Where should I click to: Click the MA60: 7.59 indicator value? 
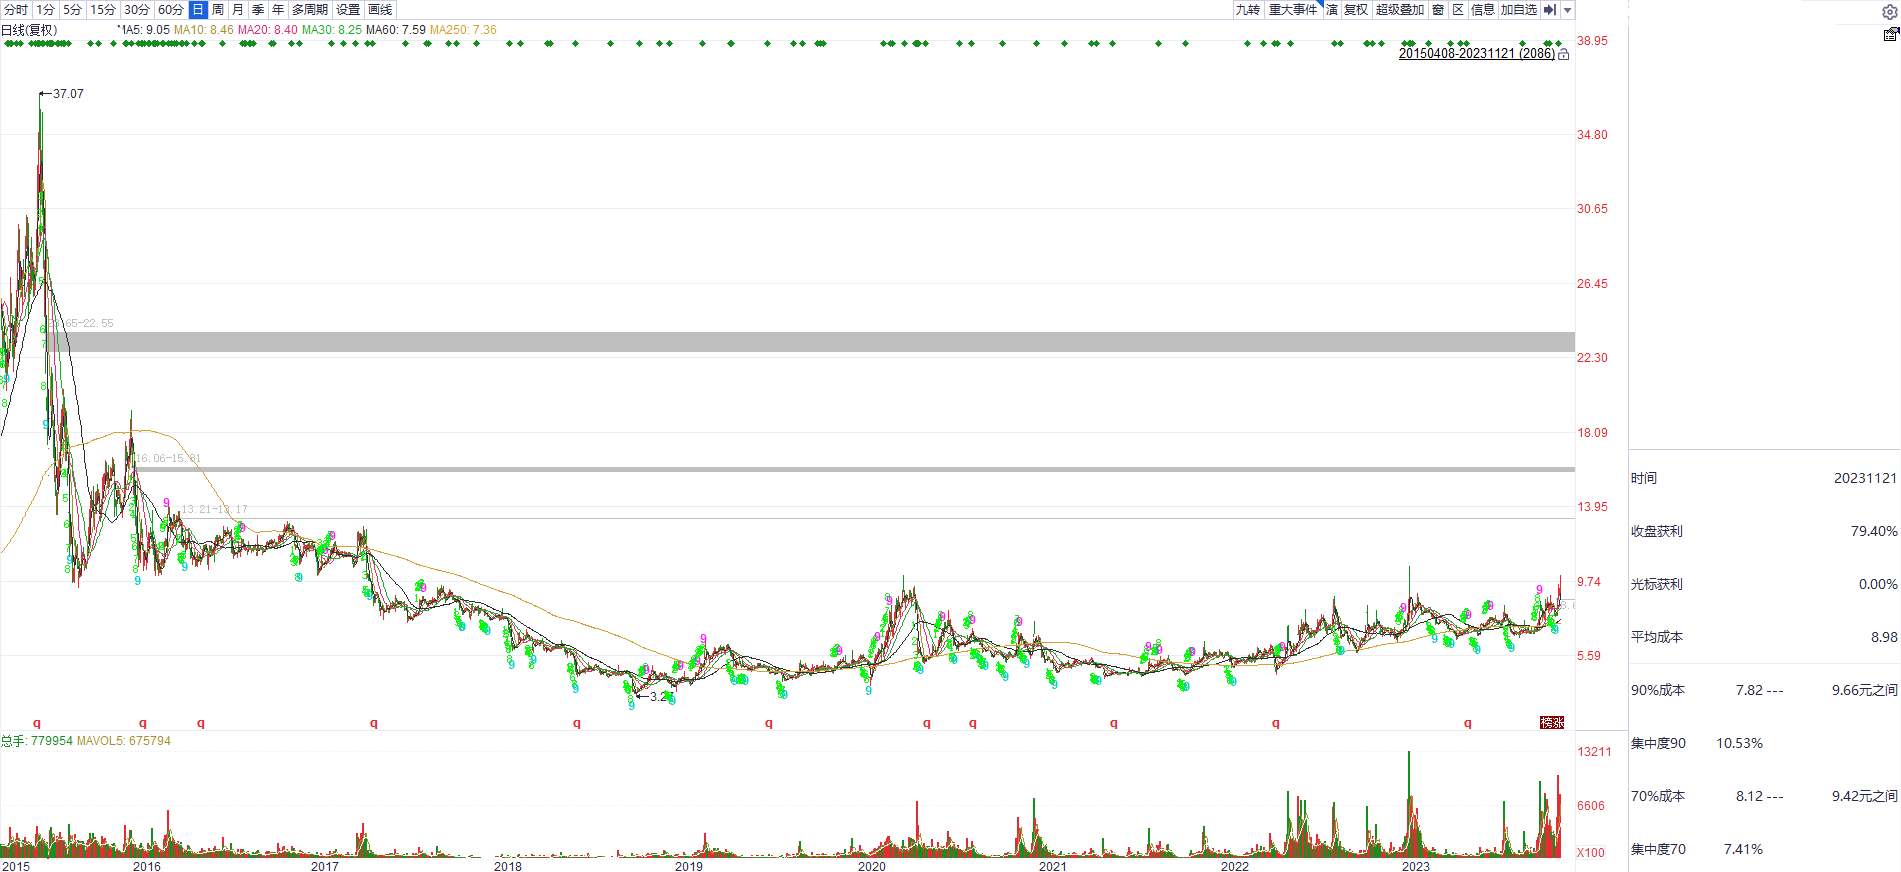tap(396, 30)
